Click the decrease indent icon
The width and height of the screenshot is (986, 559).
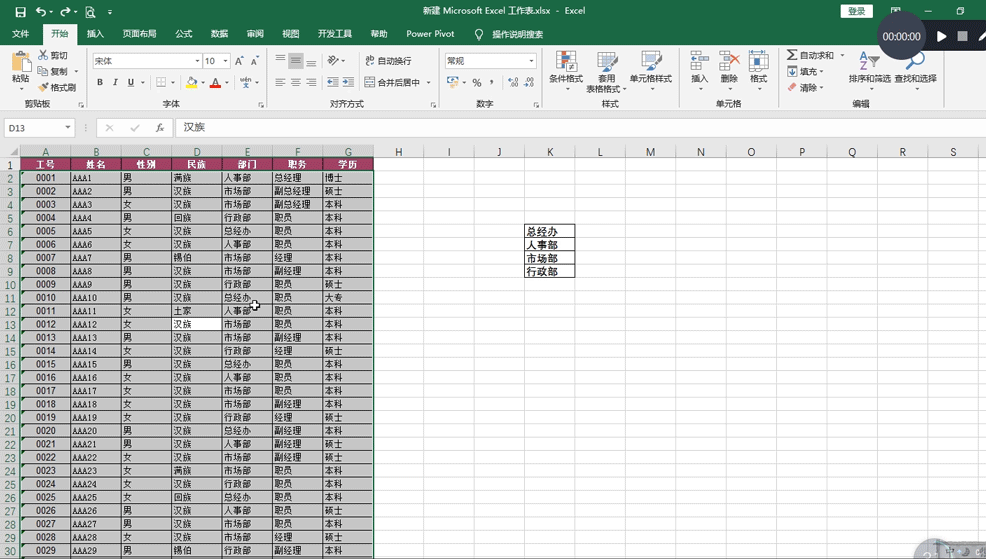333,82
